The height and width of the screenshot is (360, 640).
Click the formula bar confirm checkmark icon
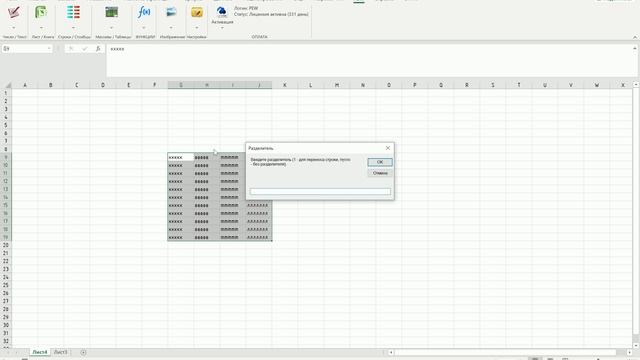[84, 49]
